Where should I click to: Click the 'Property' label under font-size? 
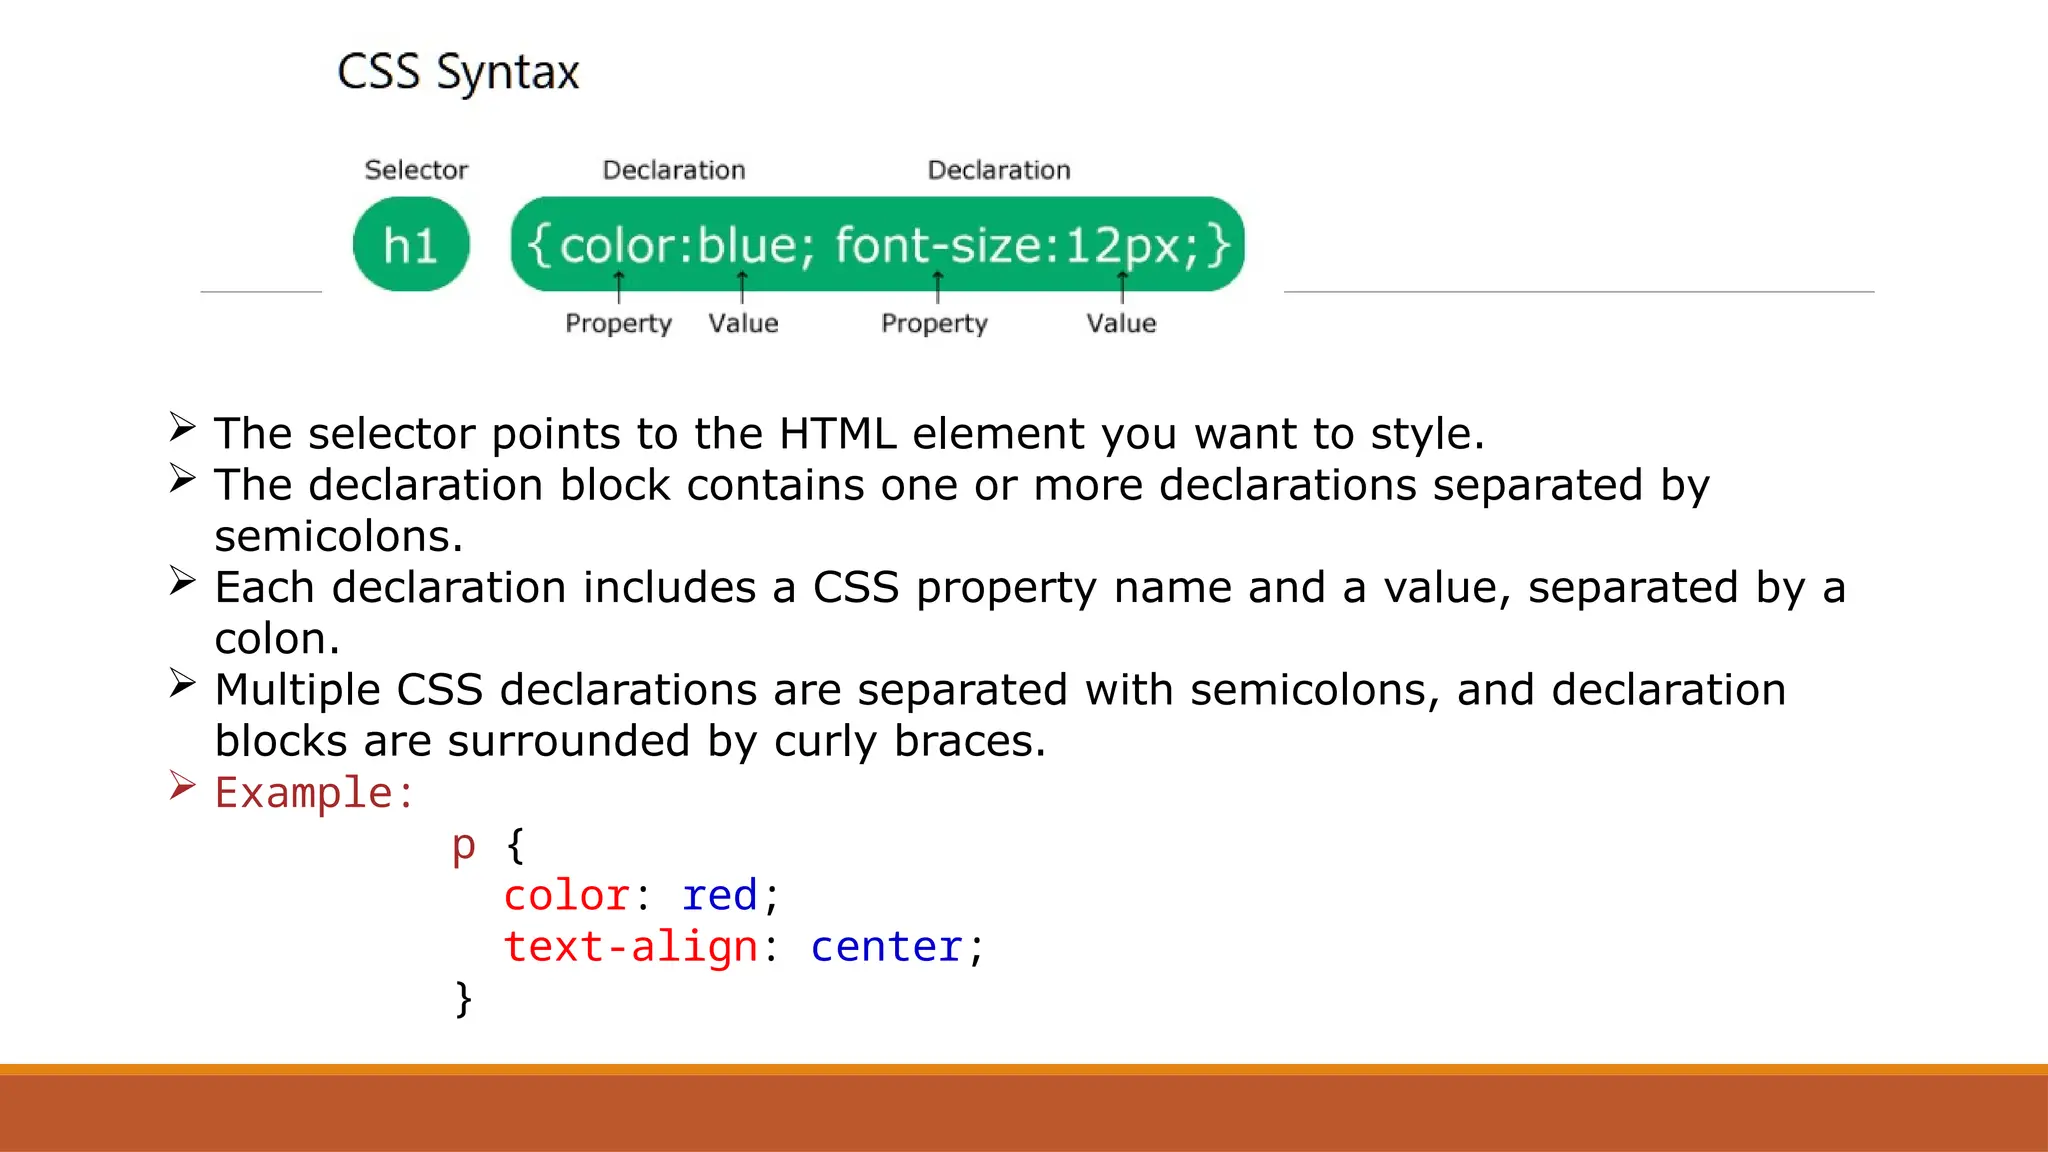coord(934,324)
